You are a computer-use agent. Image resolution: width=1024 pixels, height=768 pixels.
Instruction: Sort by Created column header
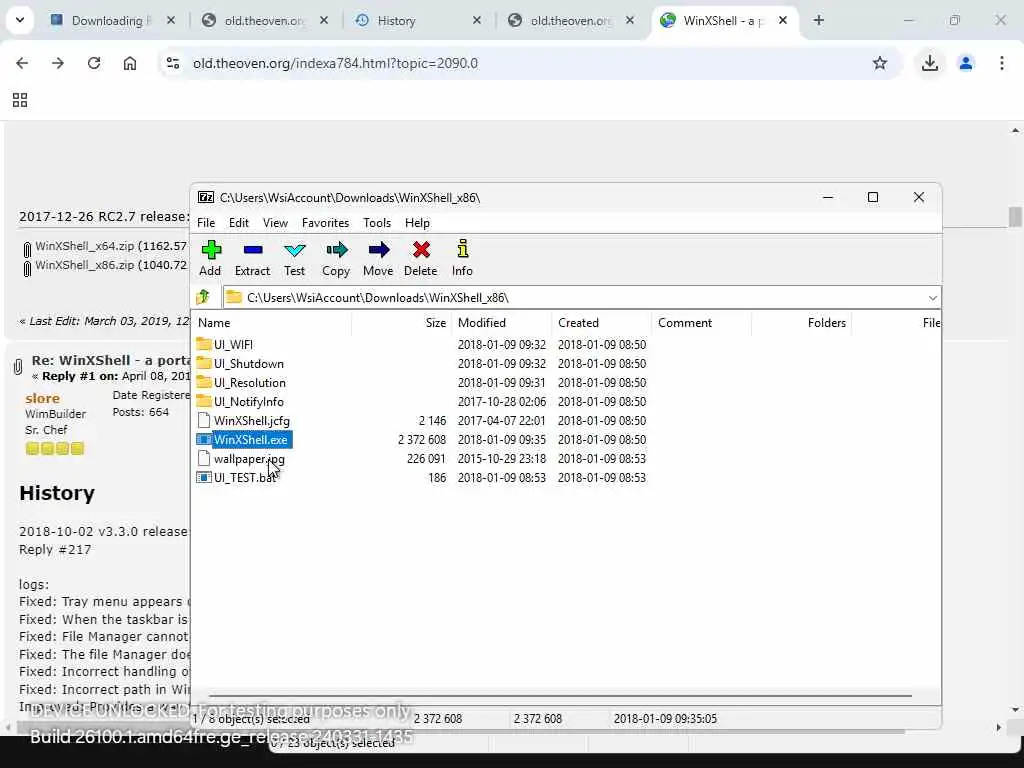[x=601, y=323]
